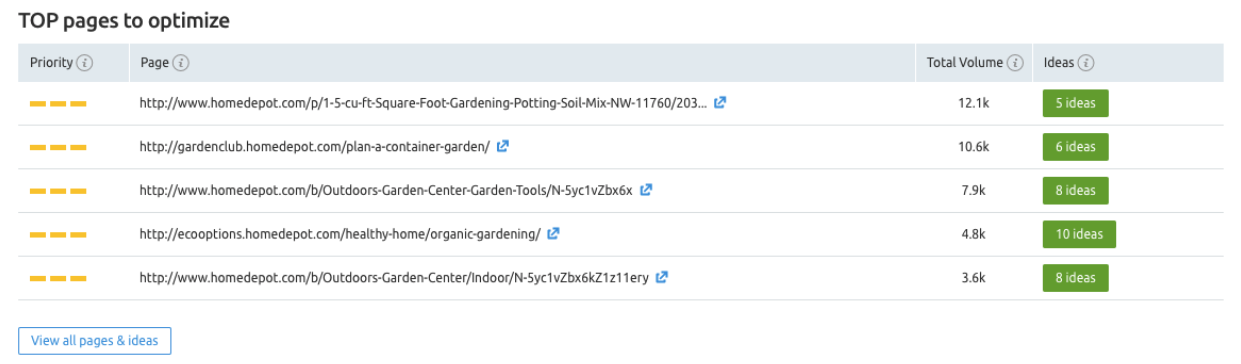Open external link icon for Garden-Tools page
This screenshot has height=364, width=1241.
[x=646, y=190]
